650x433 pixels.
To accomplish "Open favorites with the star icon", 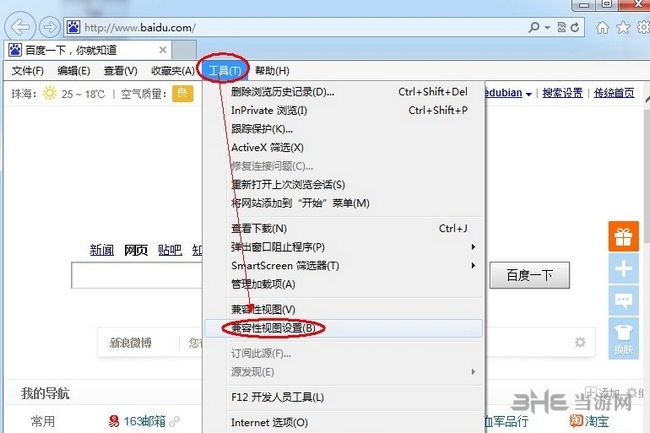I will 623,28.
